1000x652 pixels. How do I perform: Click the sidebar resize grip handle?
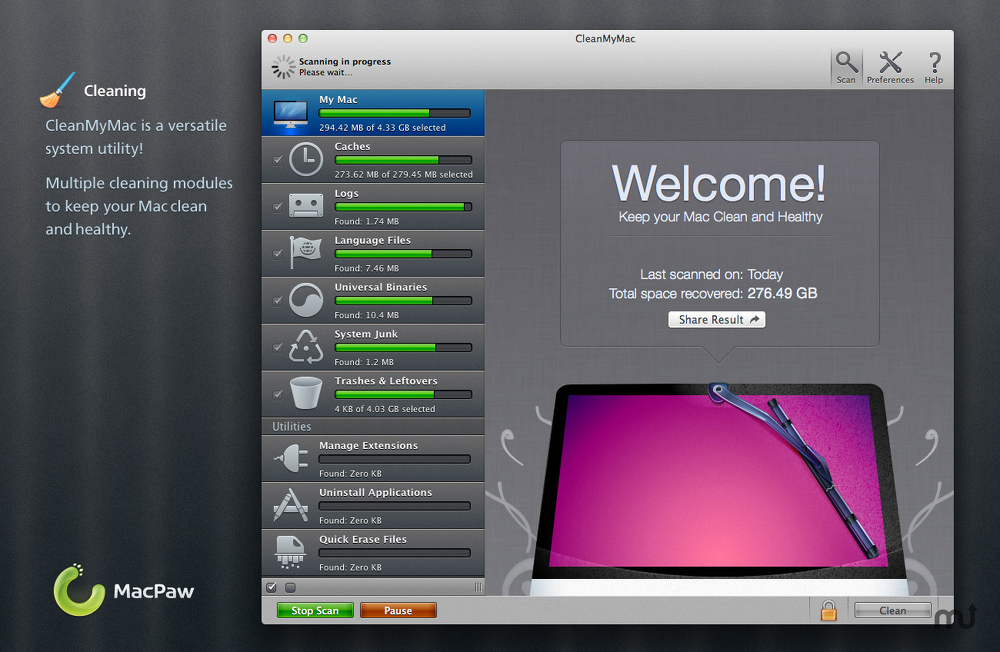pos(478,587)
